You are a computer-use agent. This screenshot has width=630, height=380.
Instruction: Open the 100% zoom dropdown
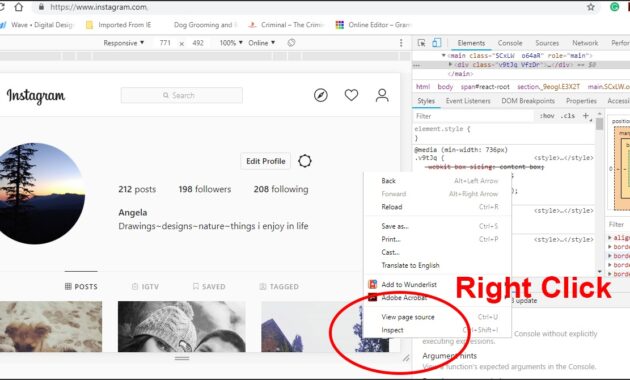[231, 43]
